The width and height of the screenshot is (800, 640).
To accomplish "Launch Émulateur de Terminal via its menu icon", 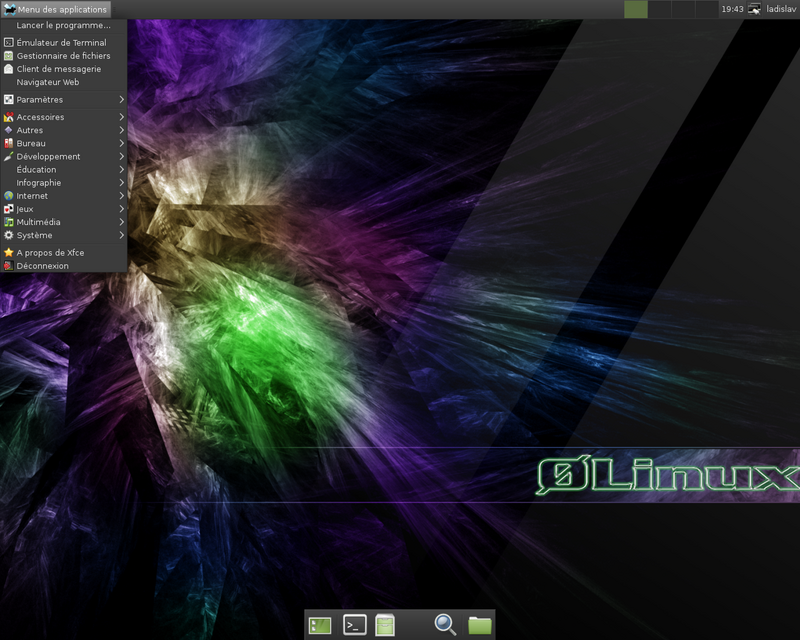I will click(x=8, y=42).
